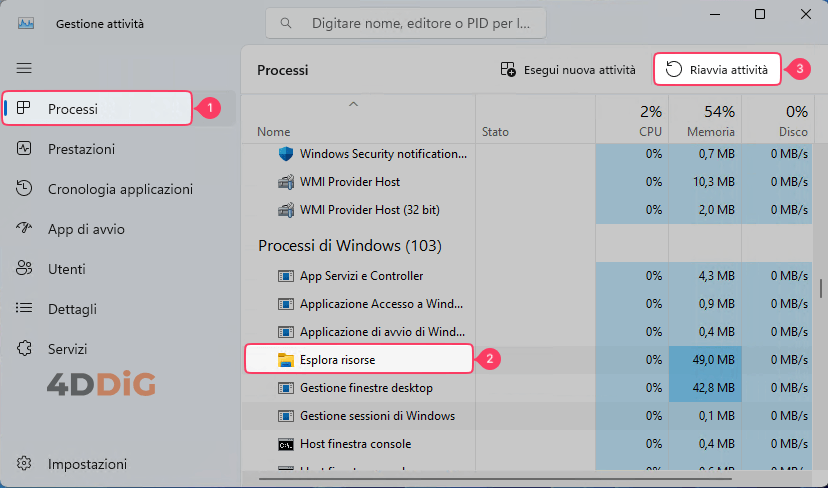The image size is (828, 488).
Task: Click the Dettagli list icon
Action: (24, 308)
